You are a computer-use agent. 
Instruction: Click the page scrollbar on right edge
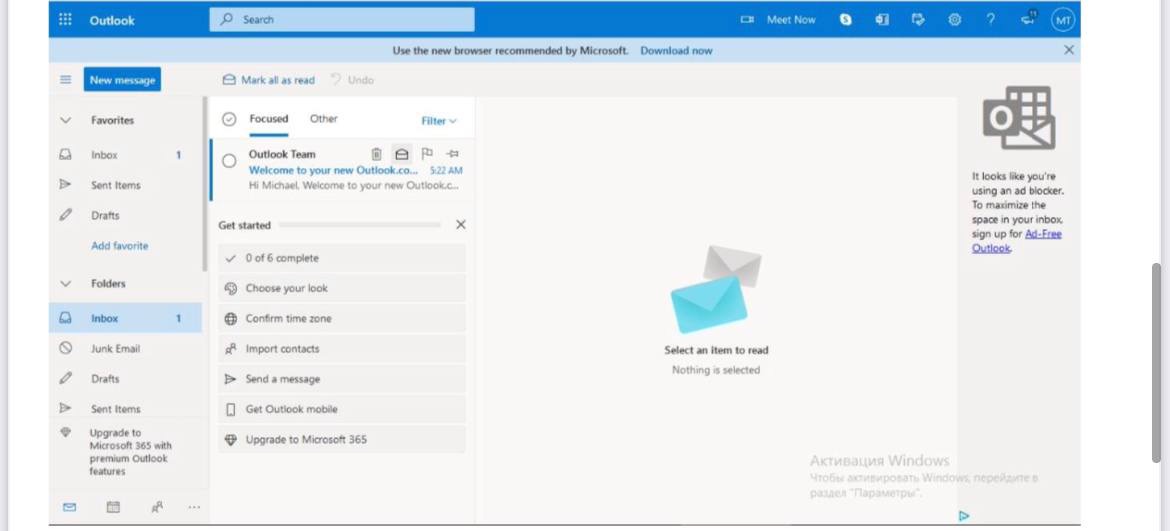click(x=1157, y=363)
